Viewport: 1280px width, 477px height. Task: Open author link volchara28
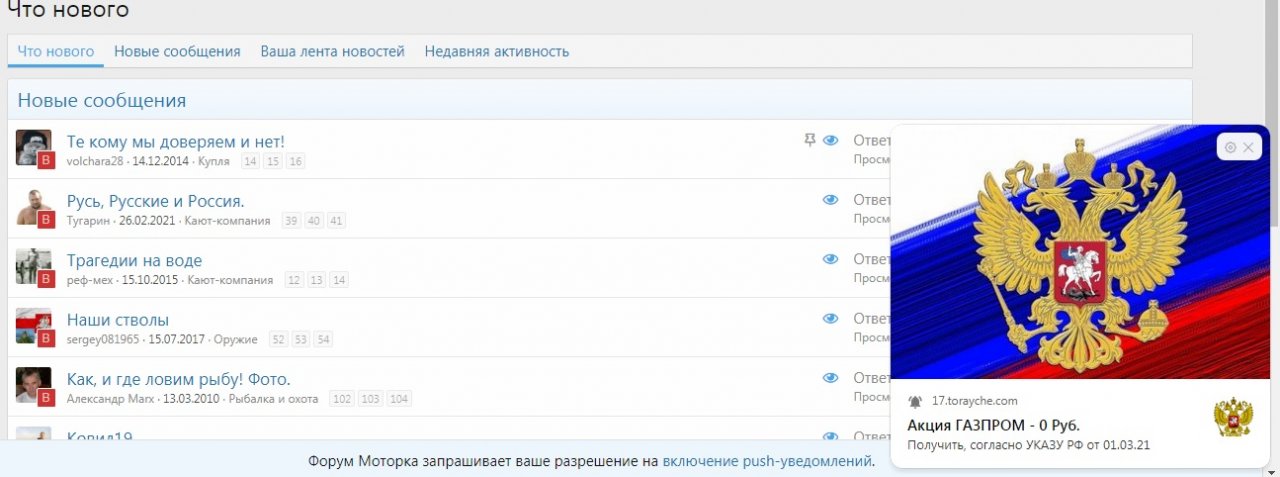pos(95,161)
